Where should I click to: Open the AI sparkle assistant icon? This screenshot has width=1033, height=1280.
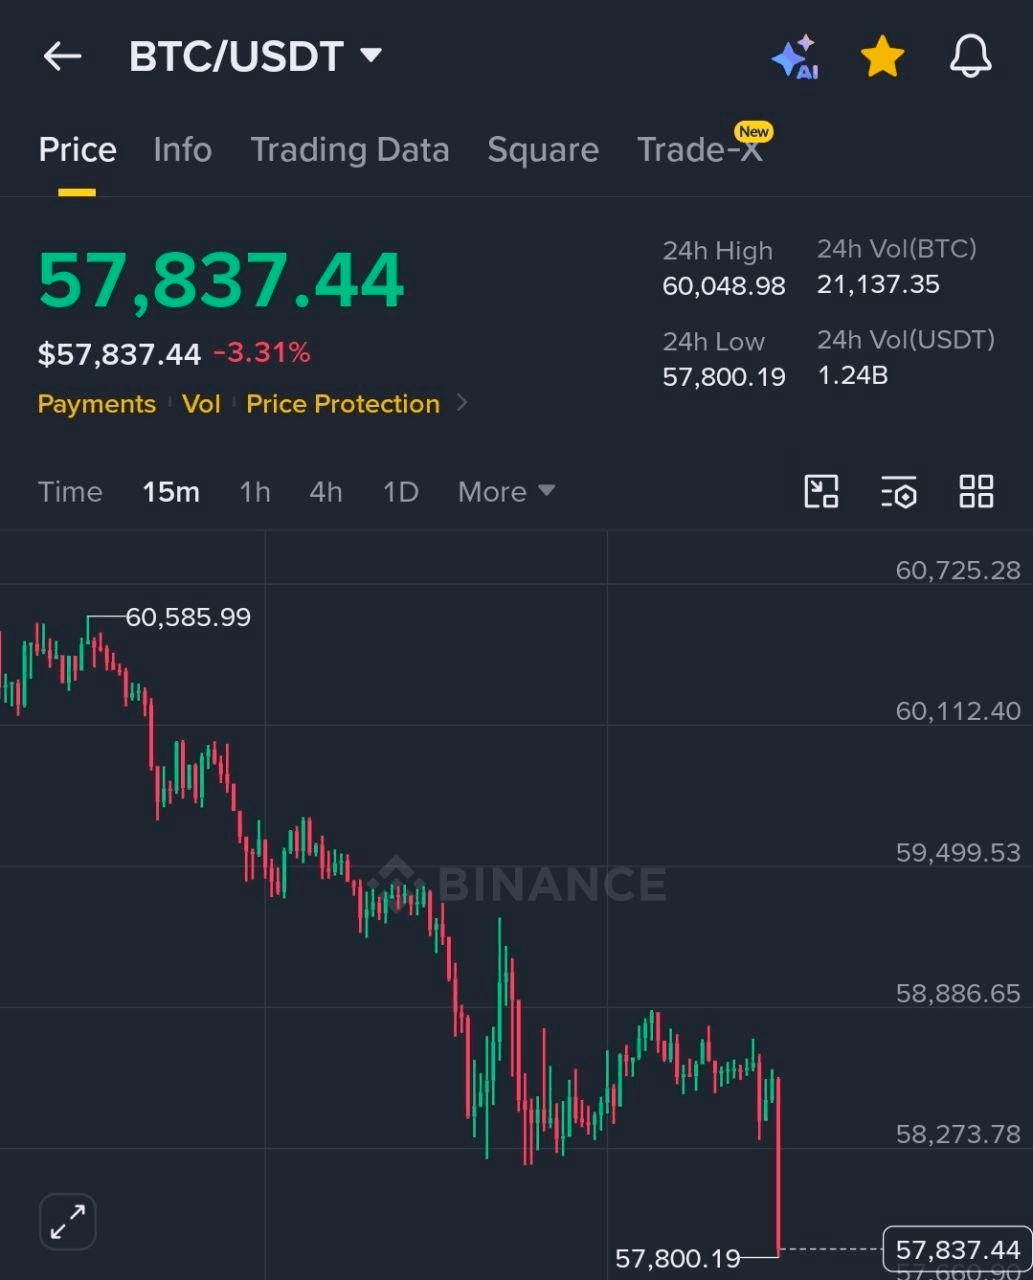tap(796, 58)
